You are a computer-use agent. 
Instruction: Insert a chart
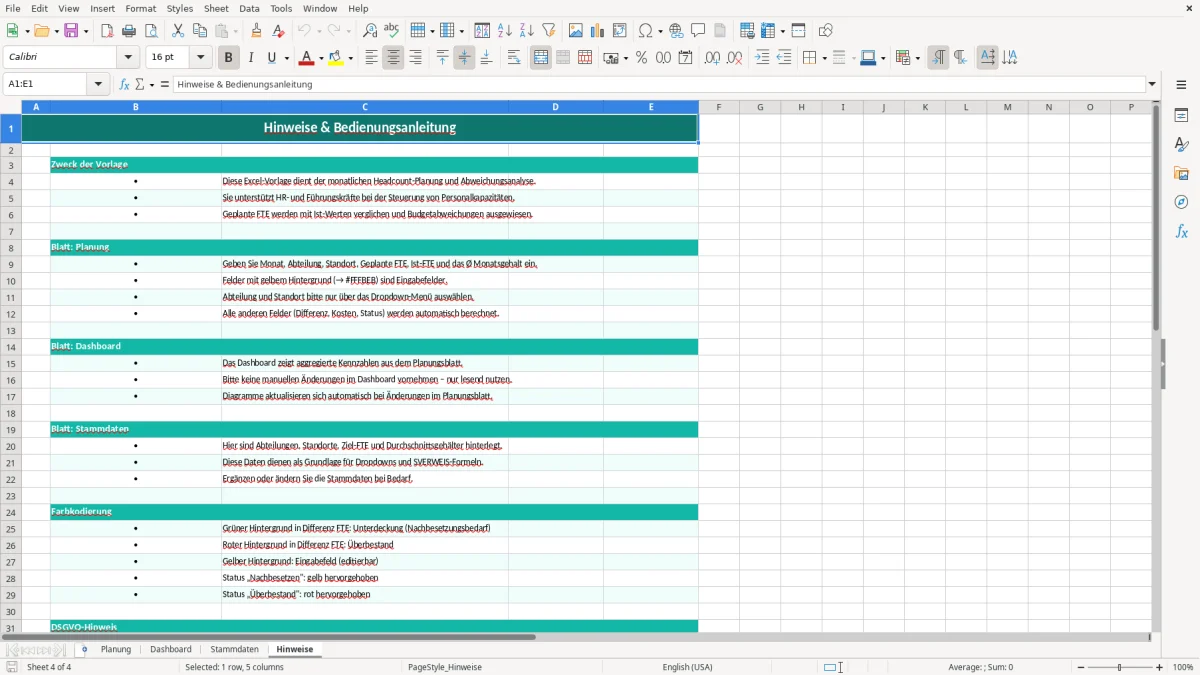point(598,31)
